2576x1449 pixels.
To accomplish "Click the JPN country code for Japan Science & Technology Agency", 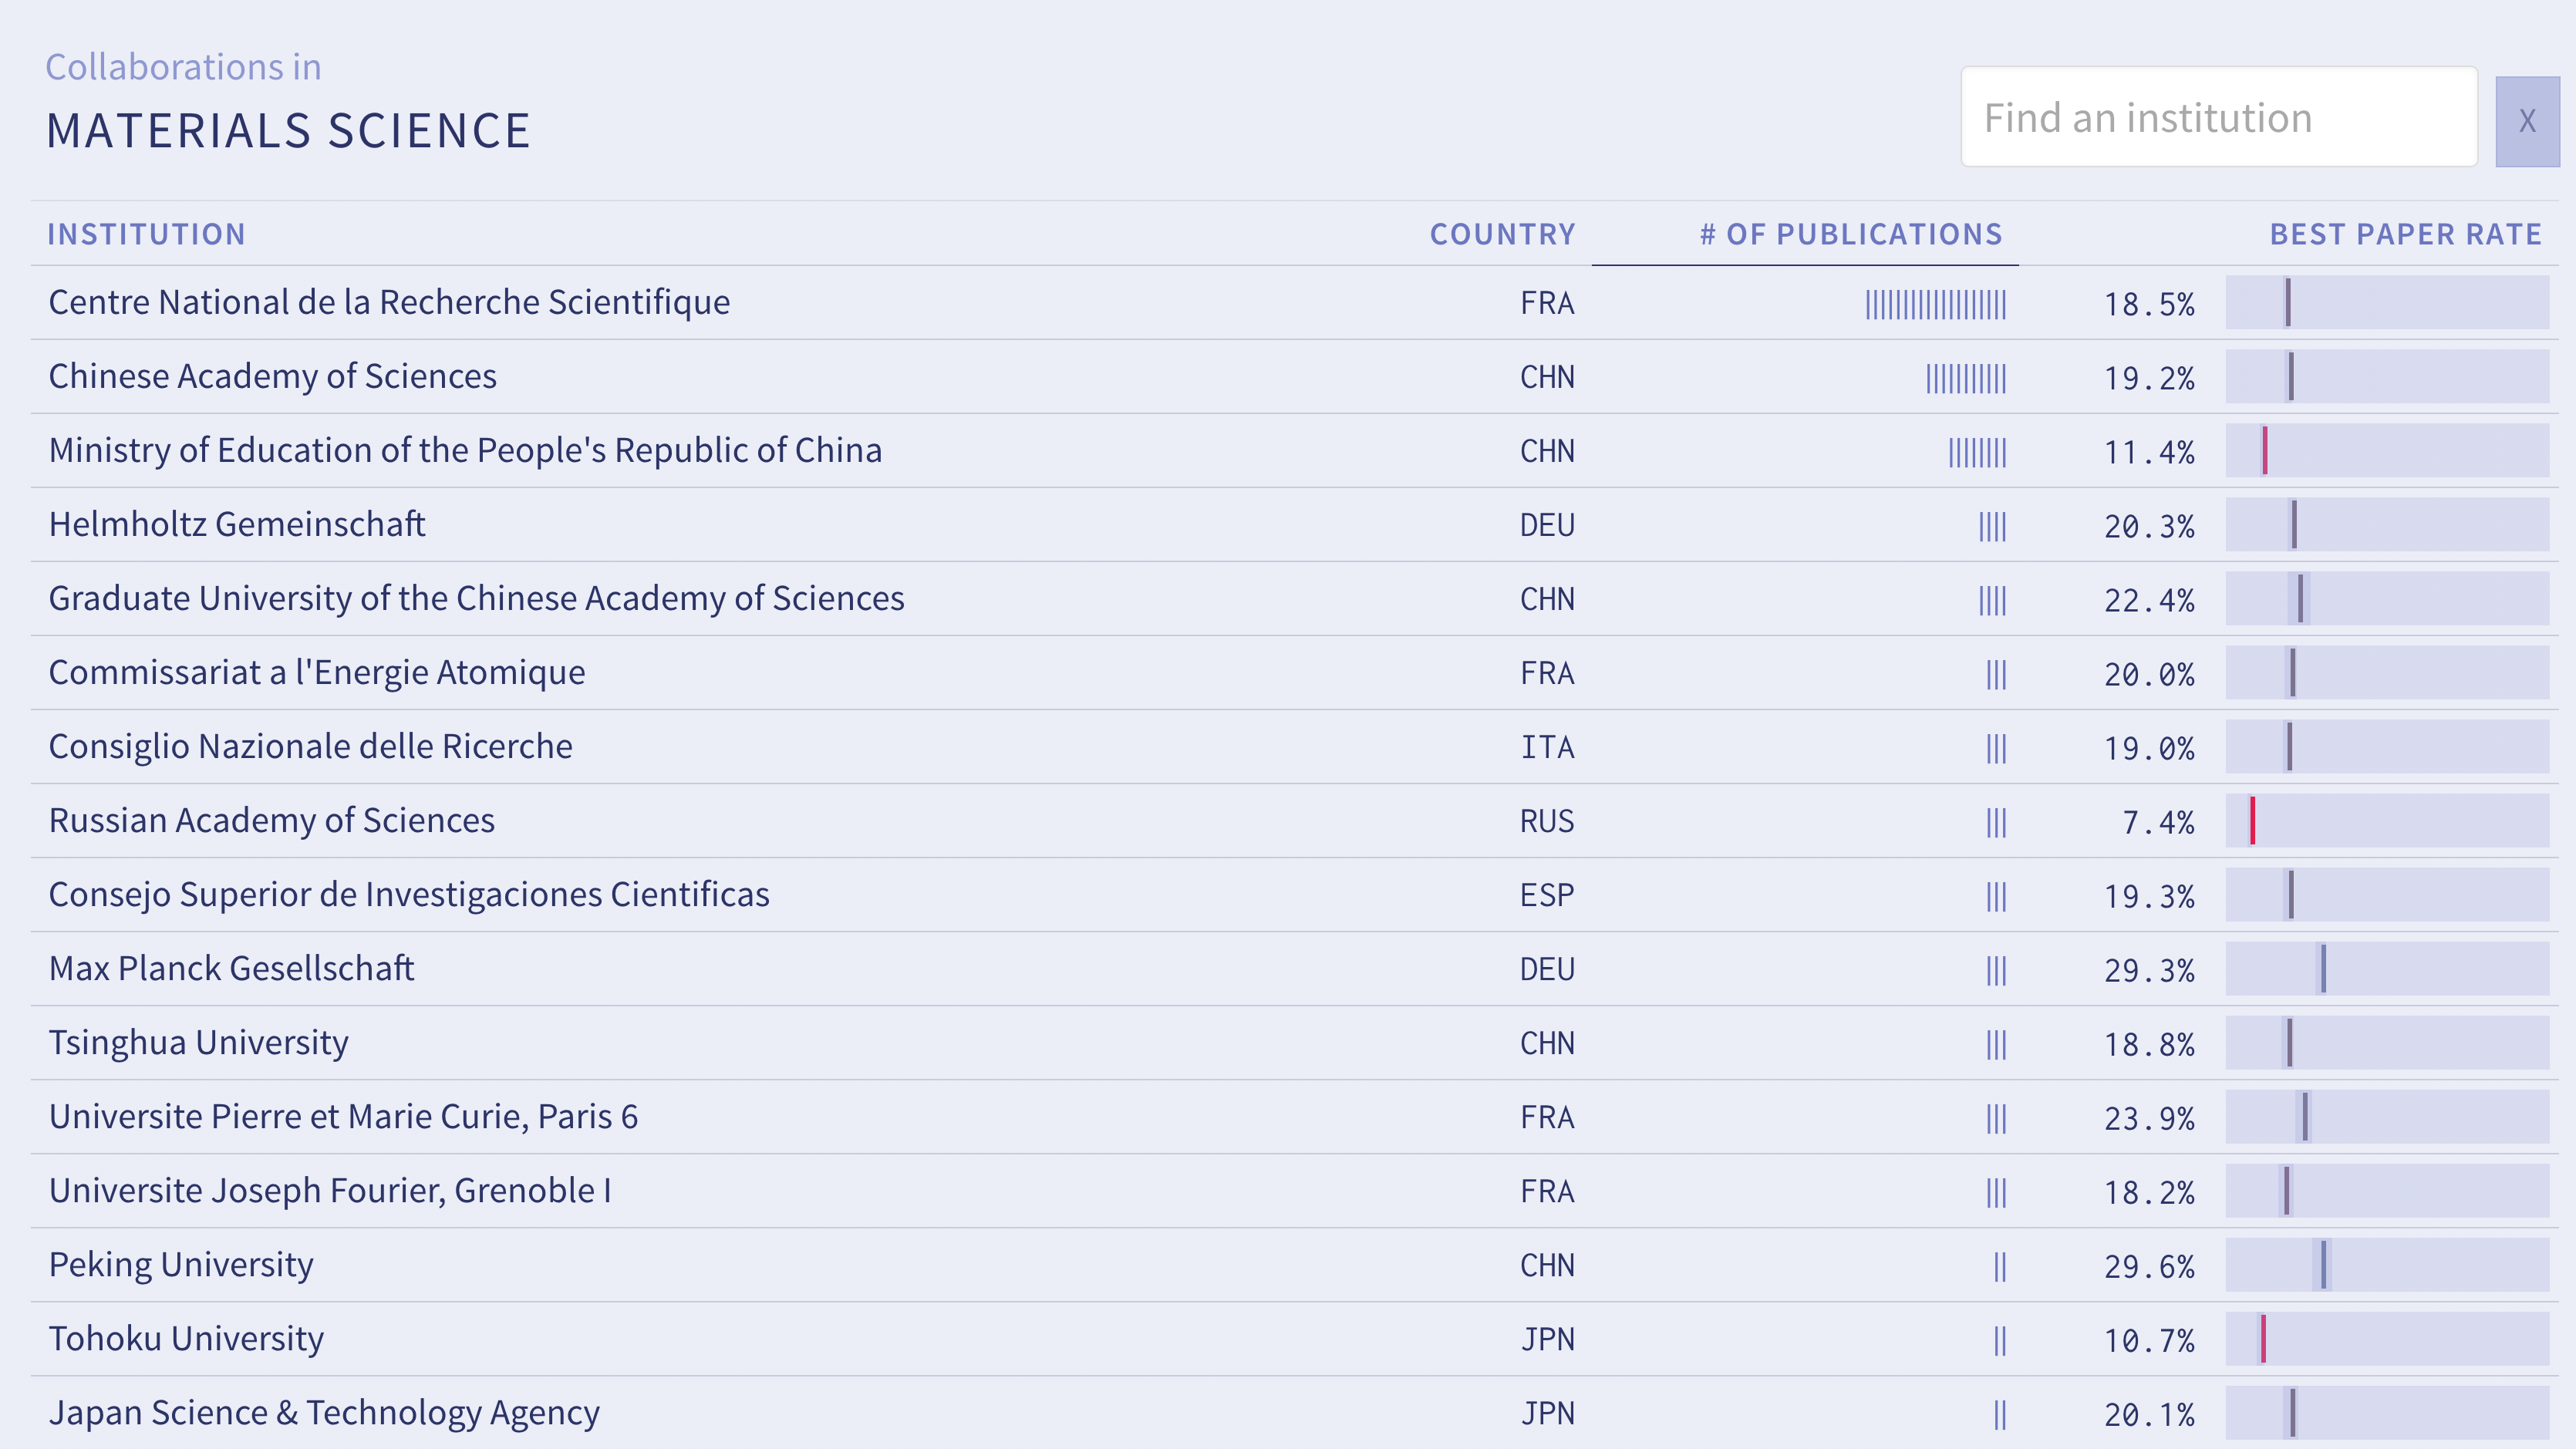I will (x=1547, y=1413).
